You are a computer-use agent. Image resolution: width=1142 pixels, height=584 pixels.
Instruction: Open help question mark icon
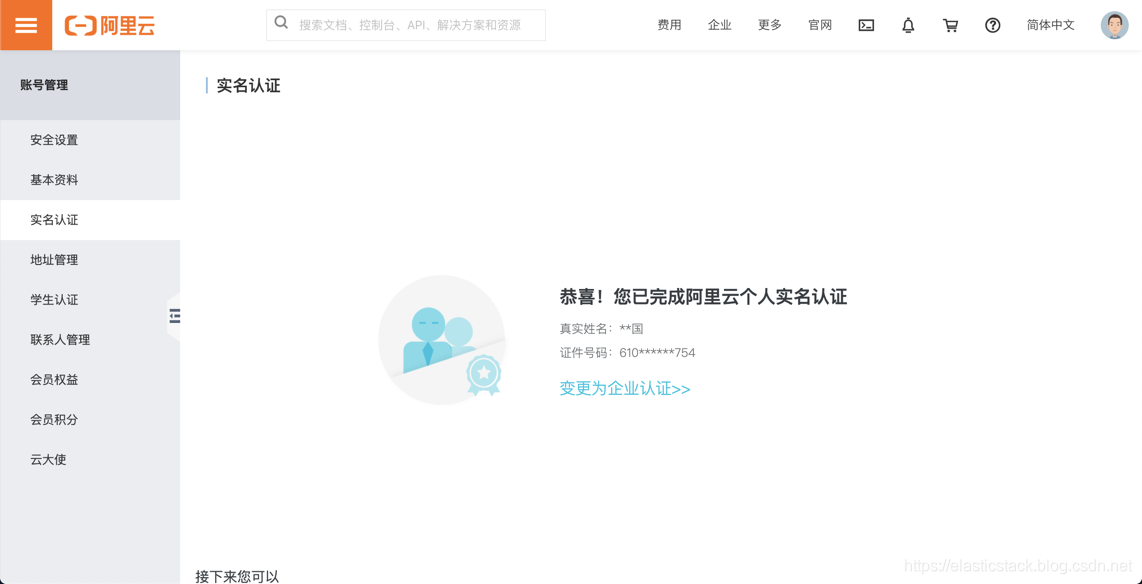(x=993, y=25)
